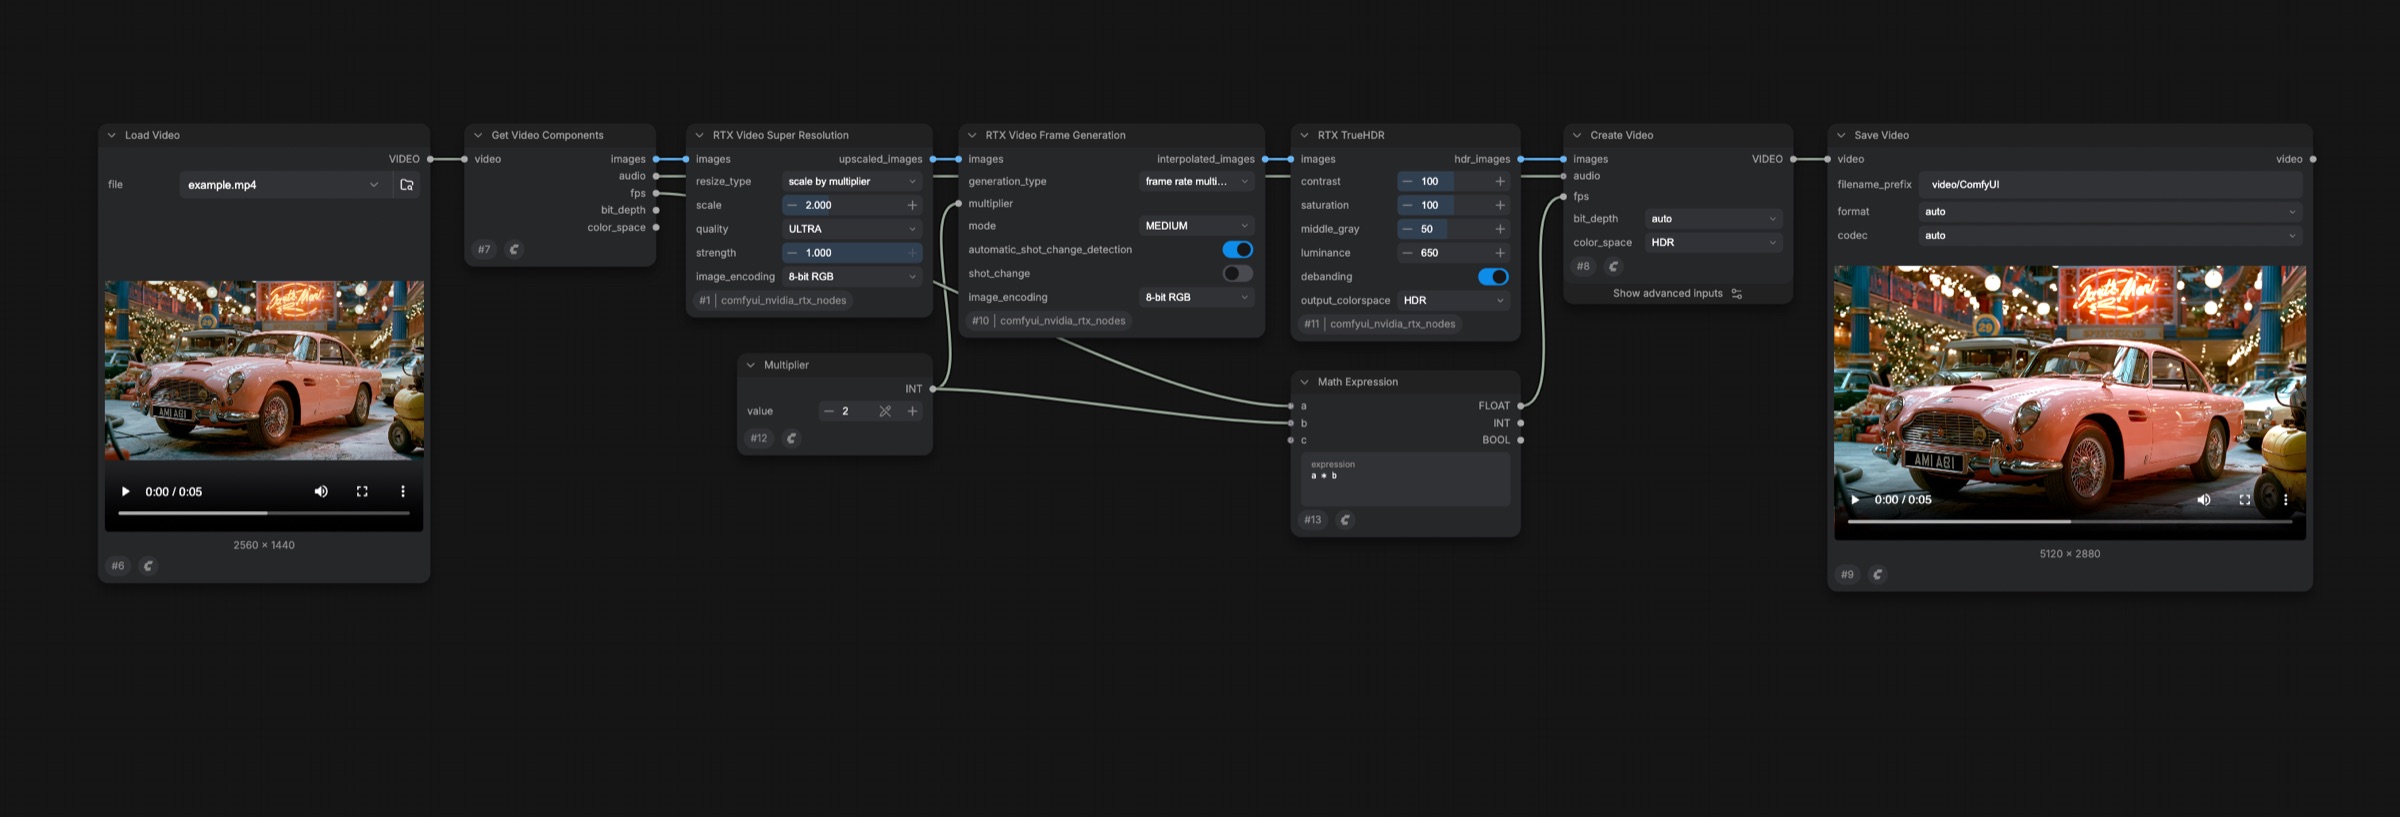Toggle automatic_shot_change_detection off
Image resolution: width=2400 pixels, height=817 pixels.
[1238, 249]
